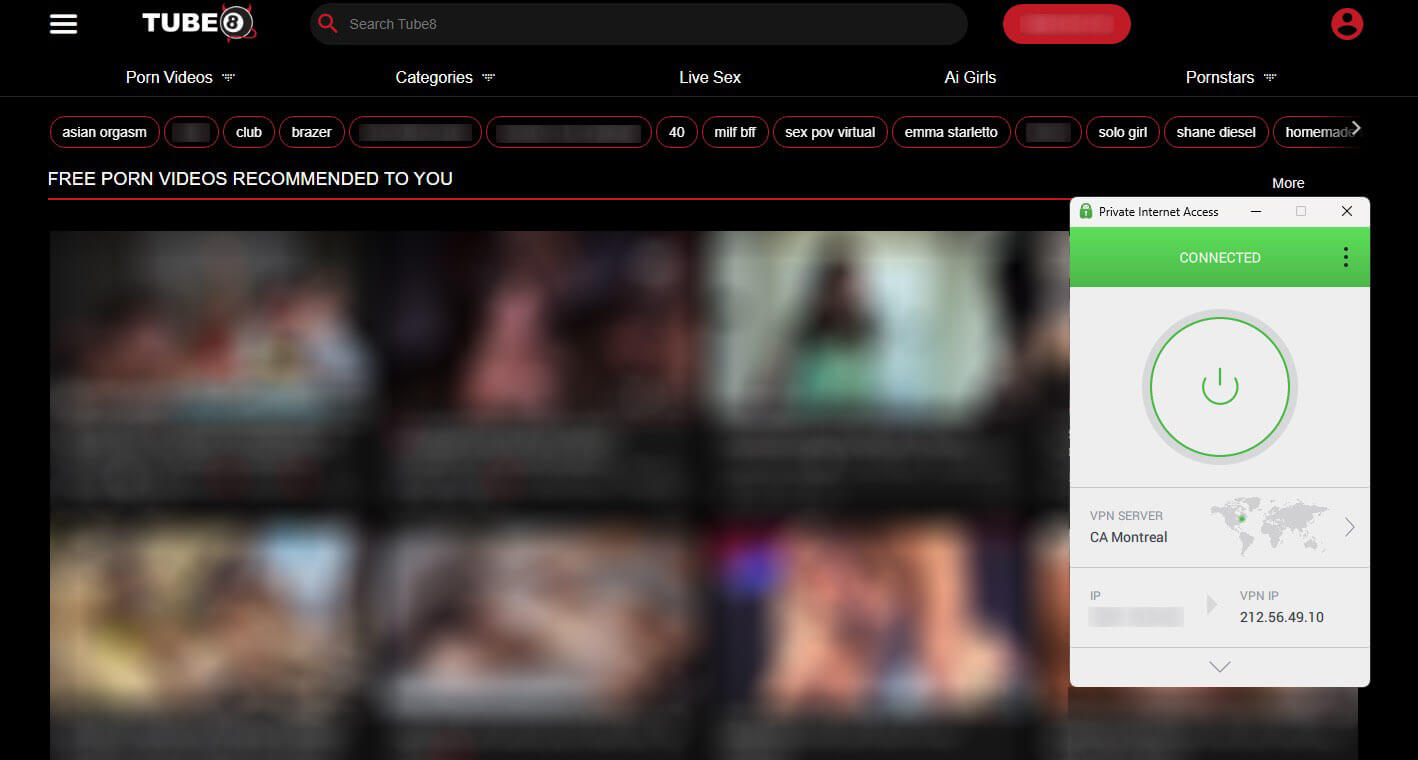Open the user account icon
This screenshot has height=760, width=1418.
click(1347, 23)
